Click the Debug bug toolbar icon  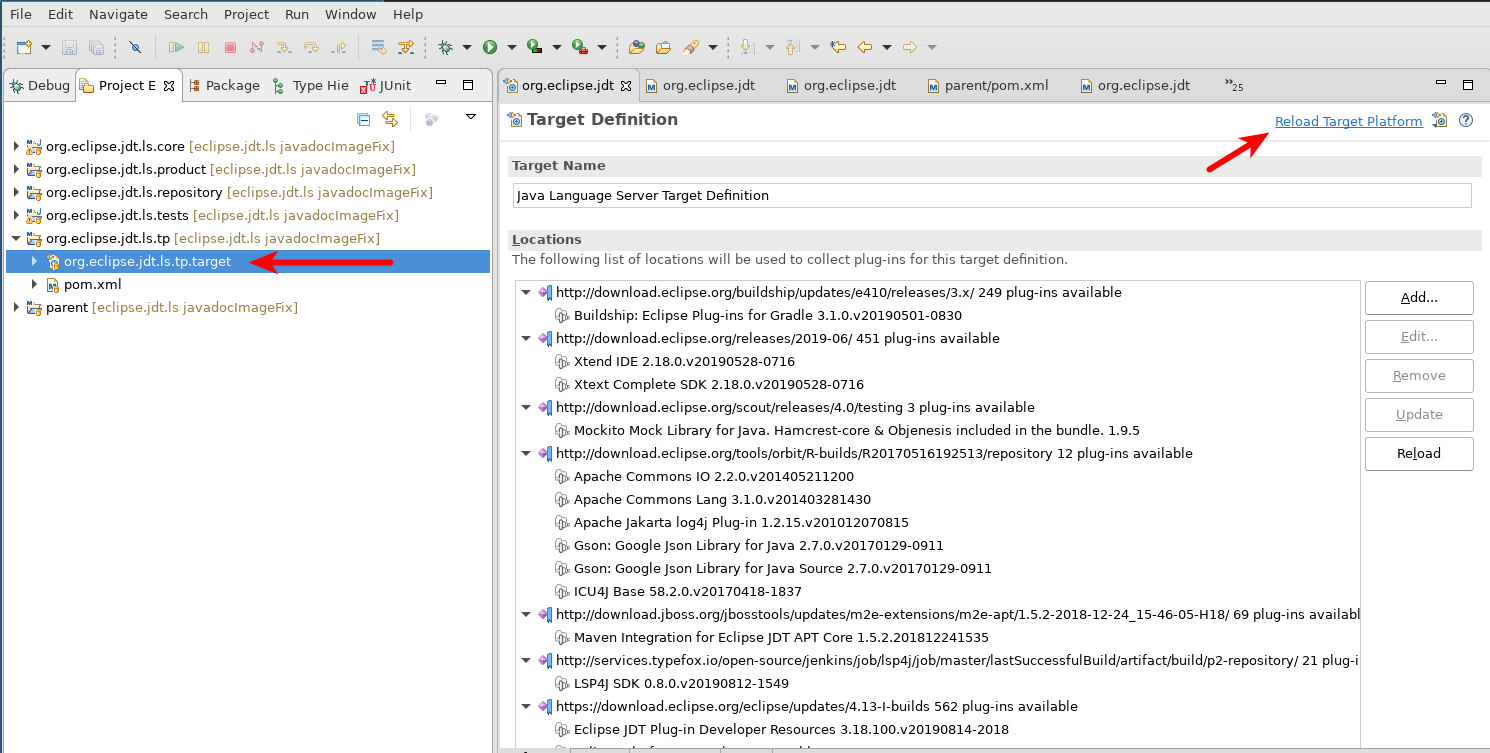445,47
